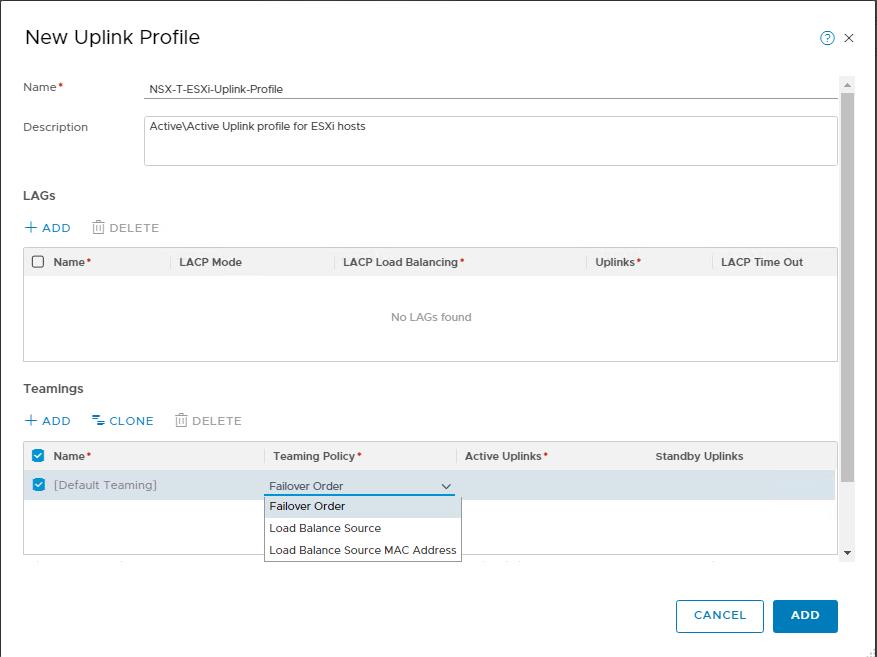Click the [Default Teaming] name cell

pos(105,485)
